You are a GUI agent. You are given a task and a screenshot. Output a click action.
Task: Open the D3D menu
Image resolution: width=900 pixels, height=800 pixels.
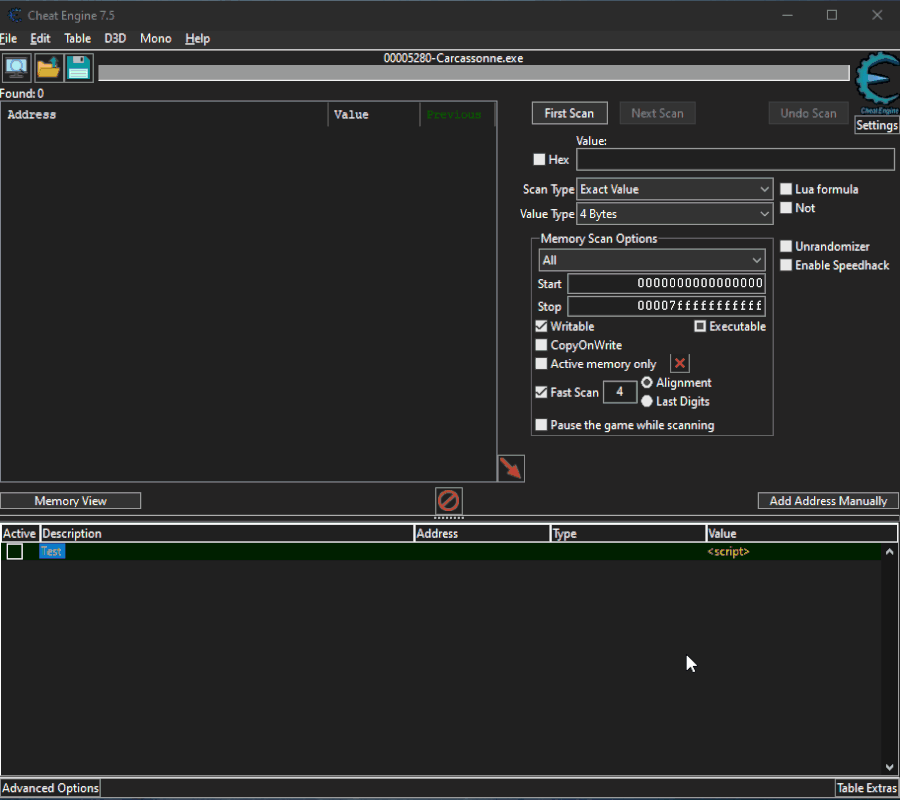(x=115, y=38)
